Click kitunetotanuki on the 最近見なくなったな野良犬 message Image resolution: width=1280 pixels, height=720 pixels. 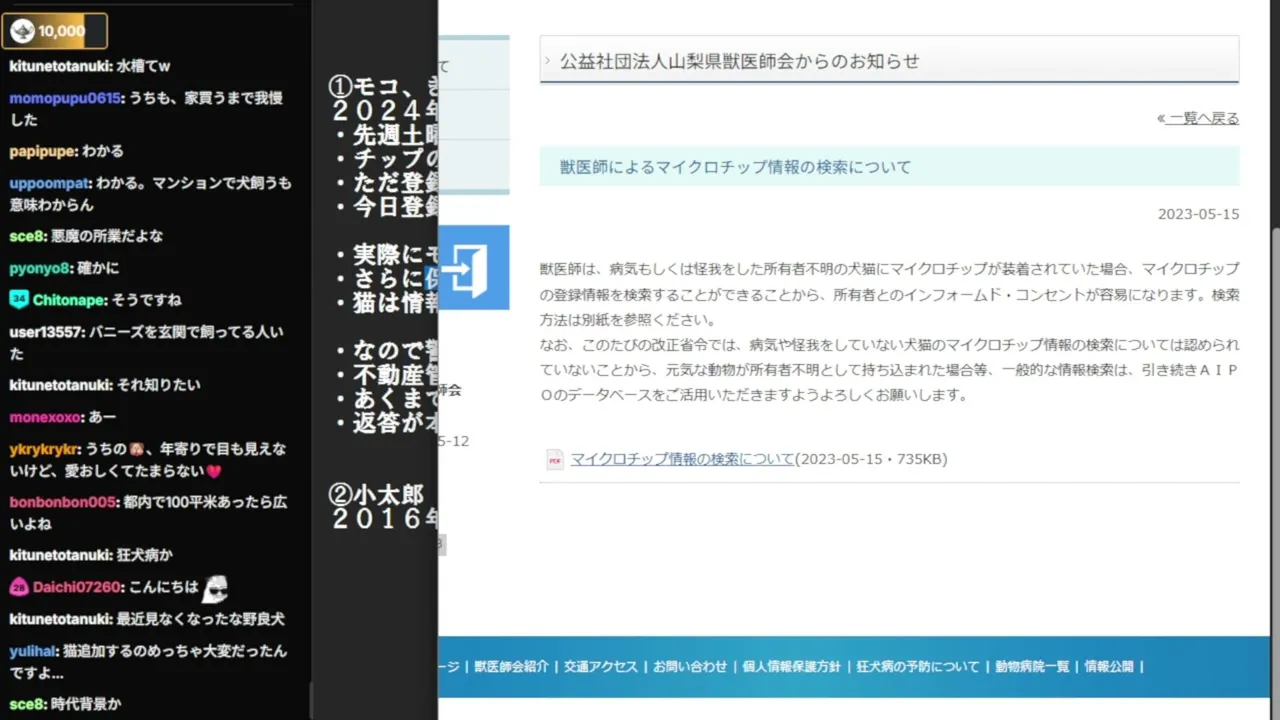coord(60,619)
